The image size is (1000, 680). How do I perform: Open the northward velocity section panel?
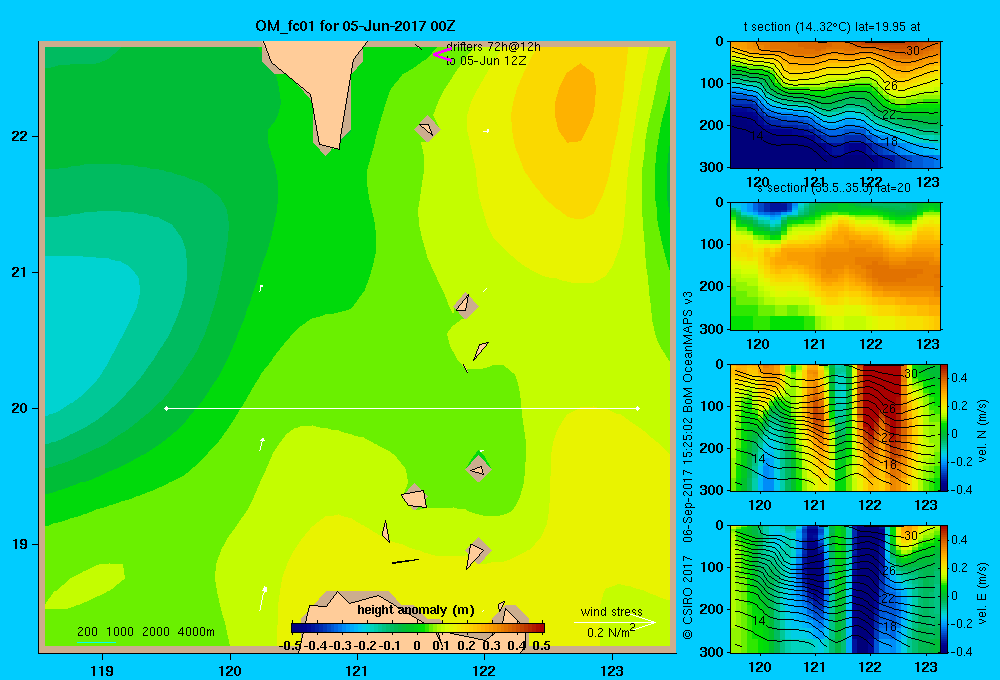point(835,427)
